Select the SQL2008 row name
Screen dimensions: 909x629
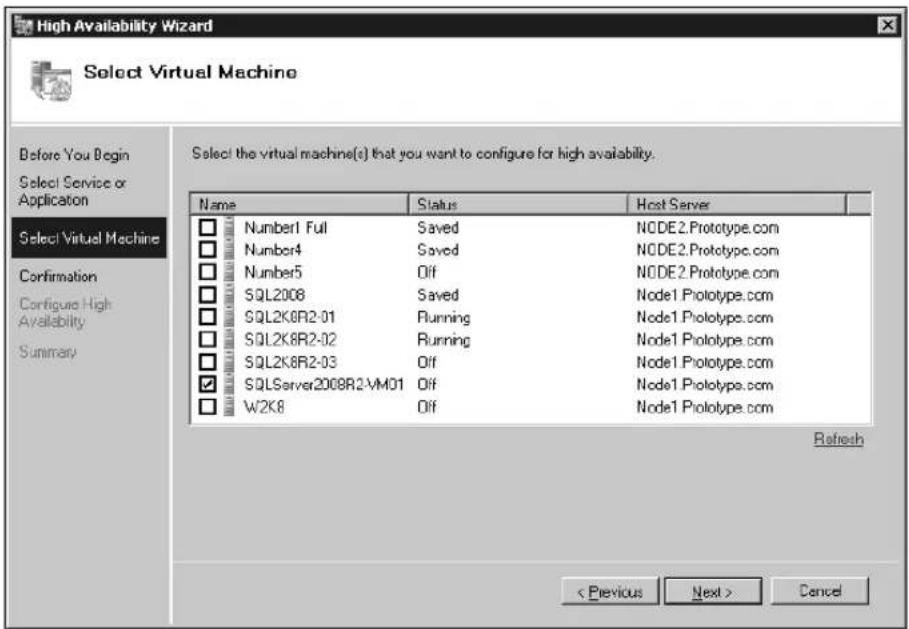pos(274,294)
